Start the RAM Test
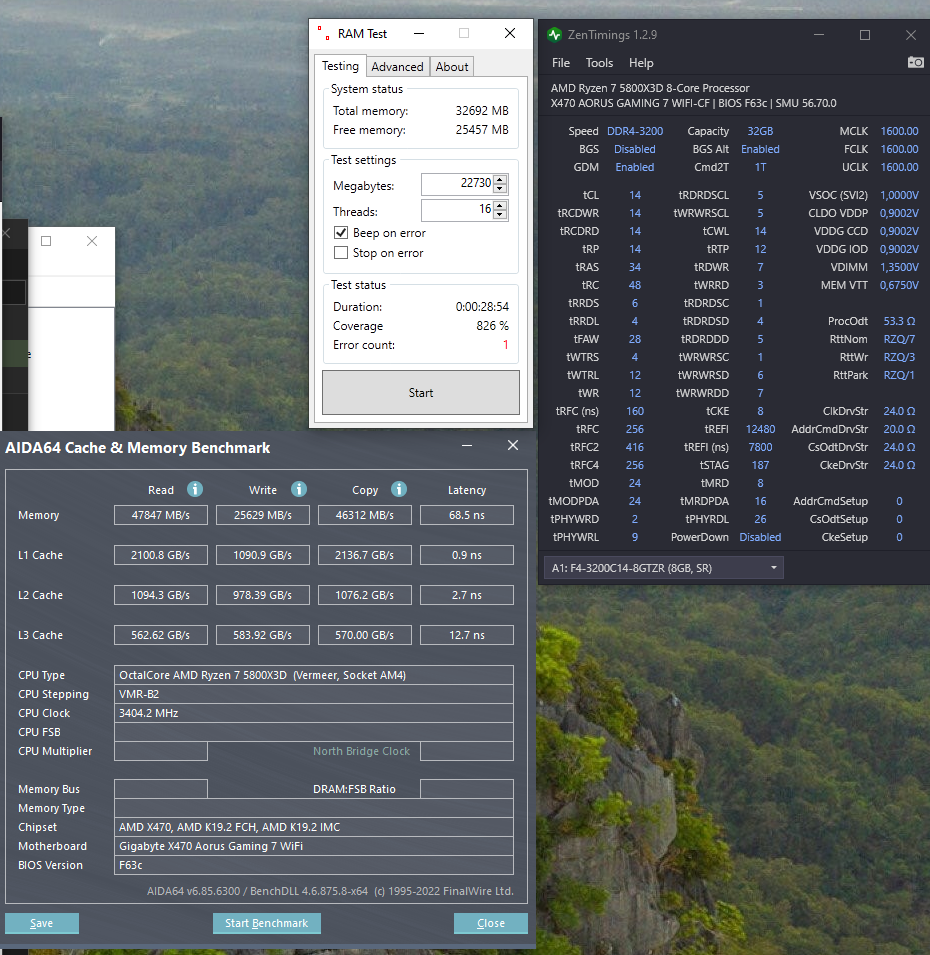930x955 pixels. point(421,393)
